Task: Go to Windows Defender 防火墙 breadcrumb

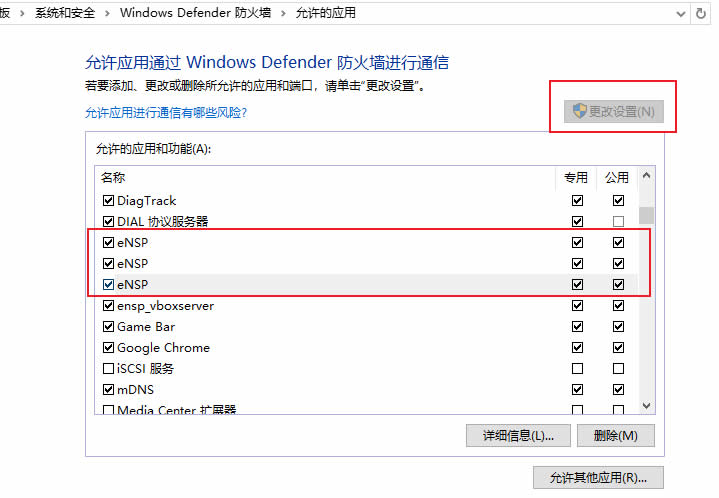Action: [195, 13]
